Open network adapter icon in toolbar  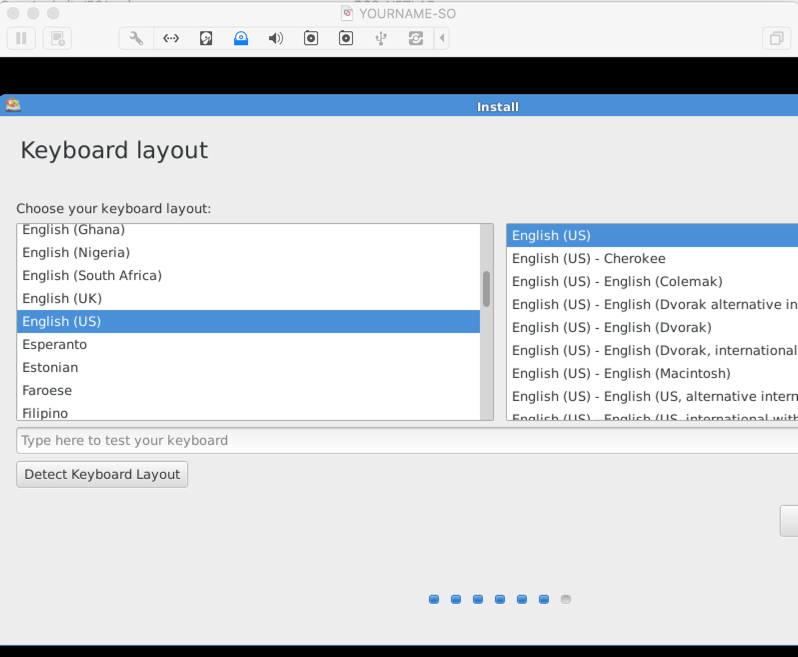pos(171,38)
